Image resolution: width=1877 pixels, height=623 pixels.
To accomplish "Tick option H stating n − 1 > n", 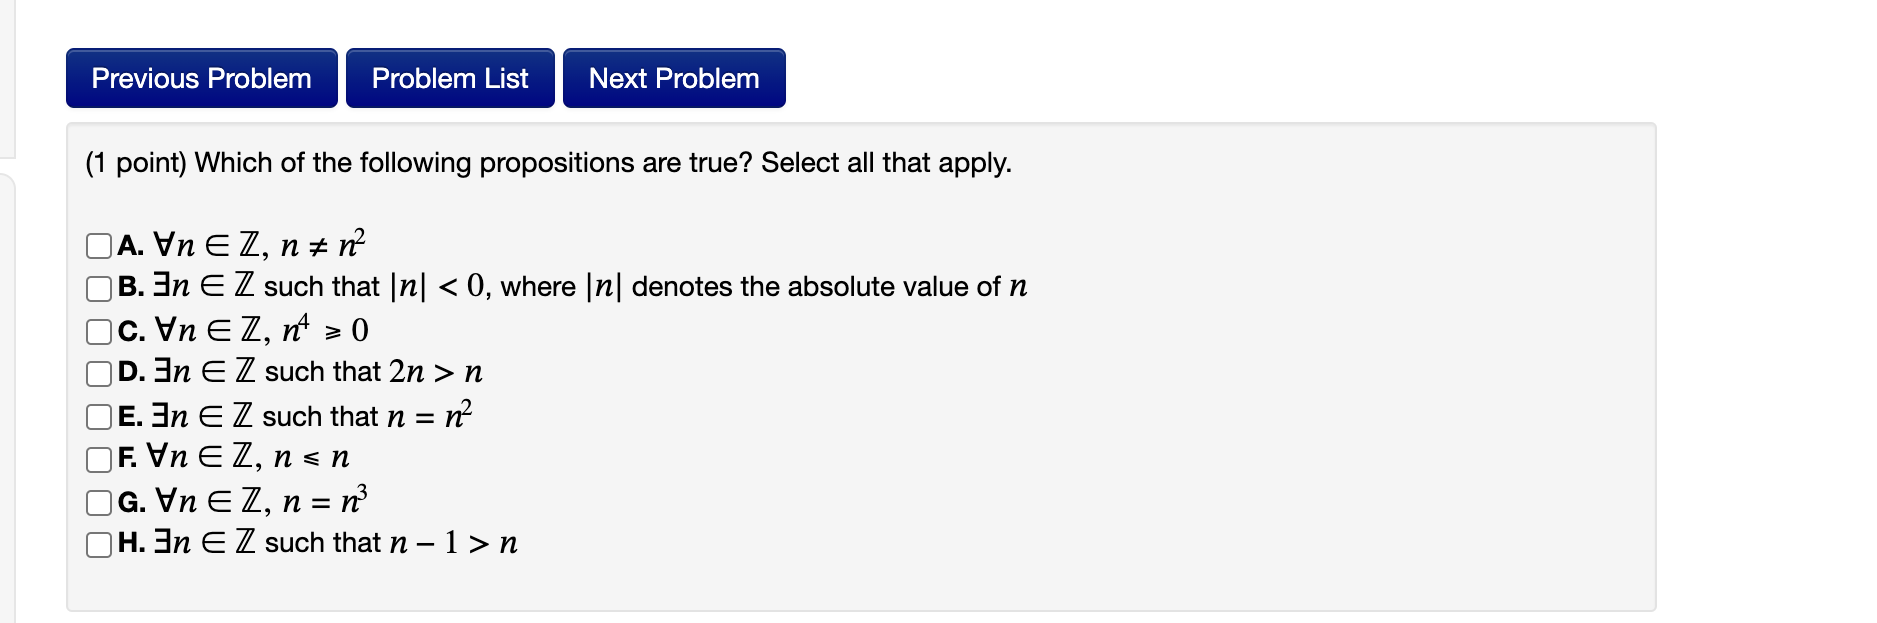I will [x=99, y=544].
